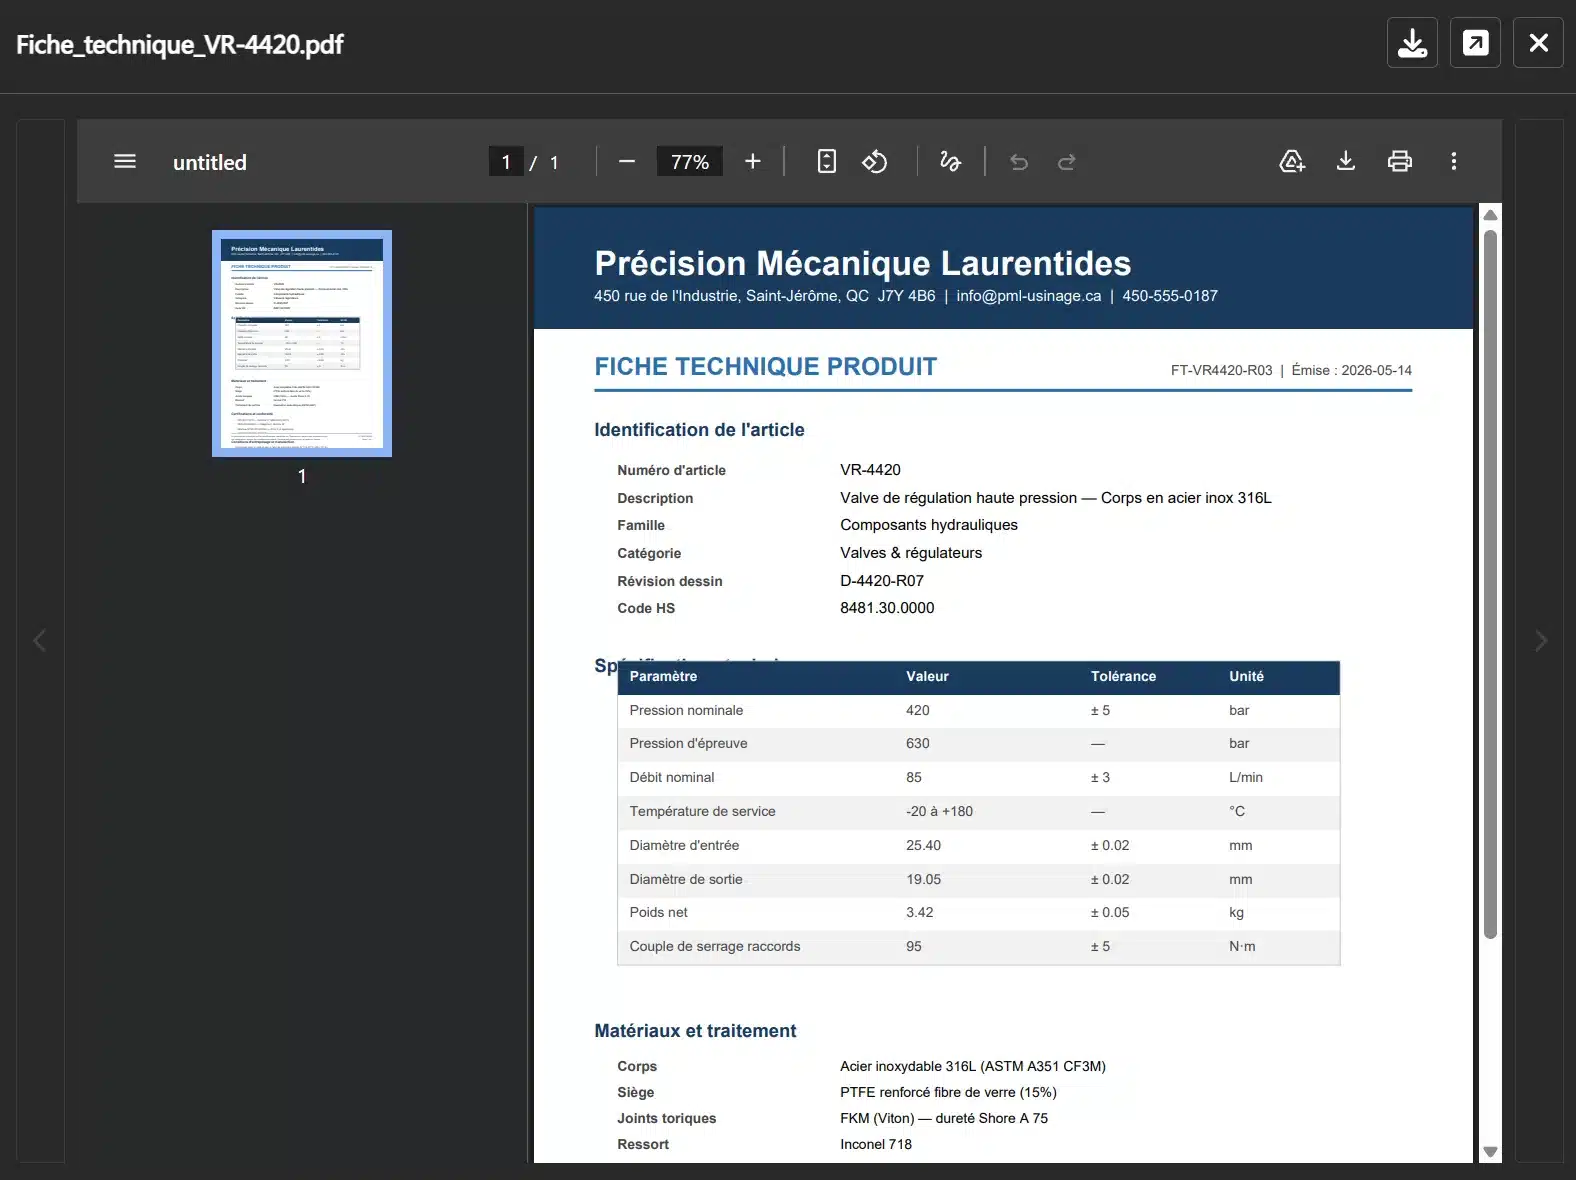This screenshot has width=1576, height=1180.
Task: Click the 77% zoom level field
Action: pos(690,161)
